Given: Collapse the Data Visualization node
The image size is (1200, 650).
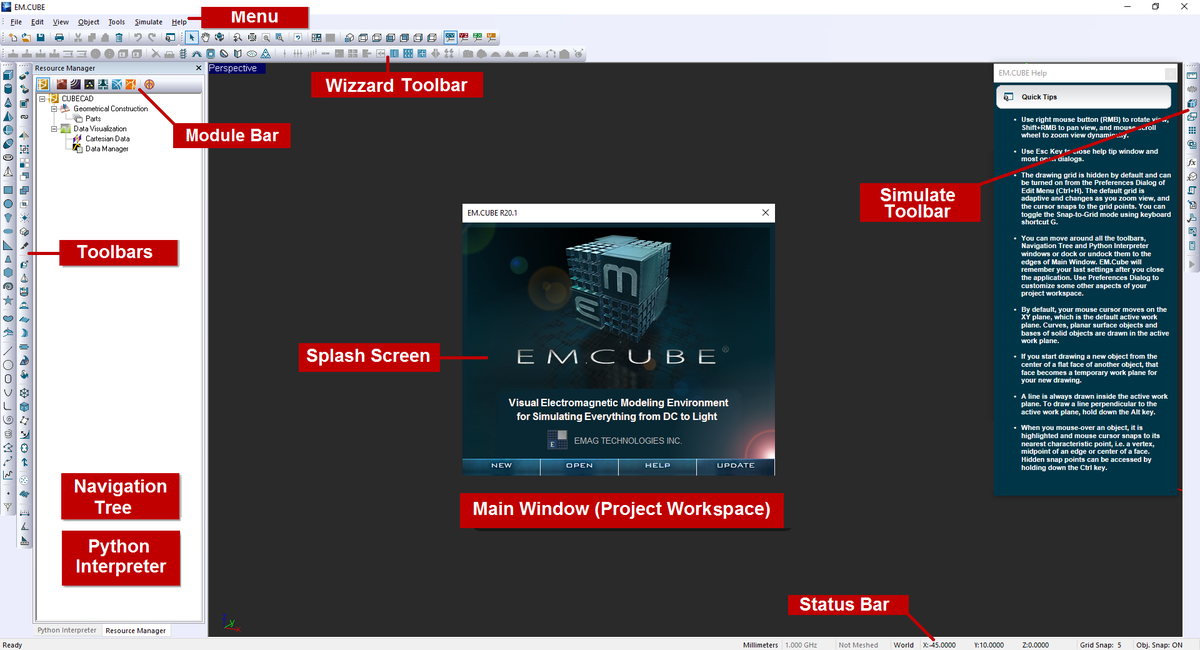Looking at the screenshot, I should coord(54,129).
